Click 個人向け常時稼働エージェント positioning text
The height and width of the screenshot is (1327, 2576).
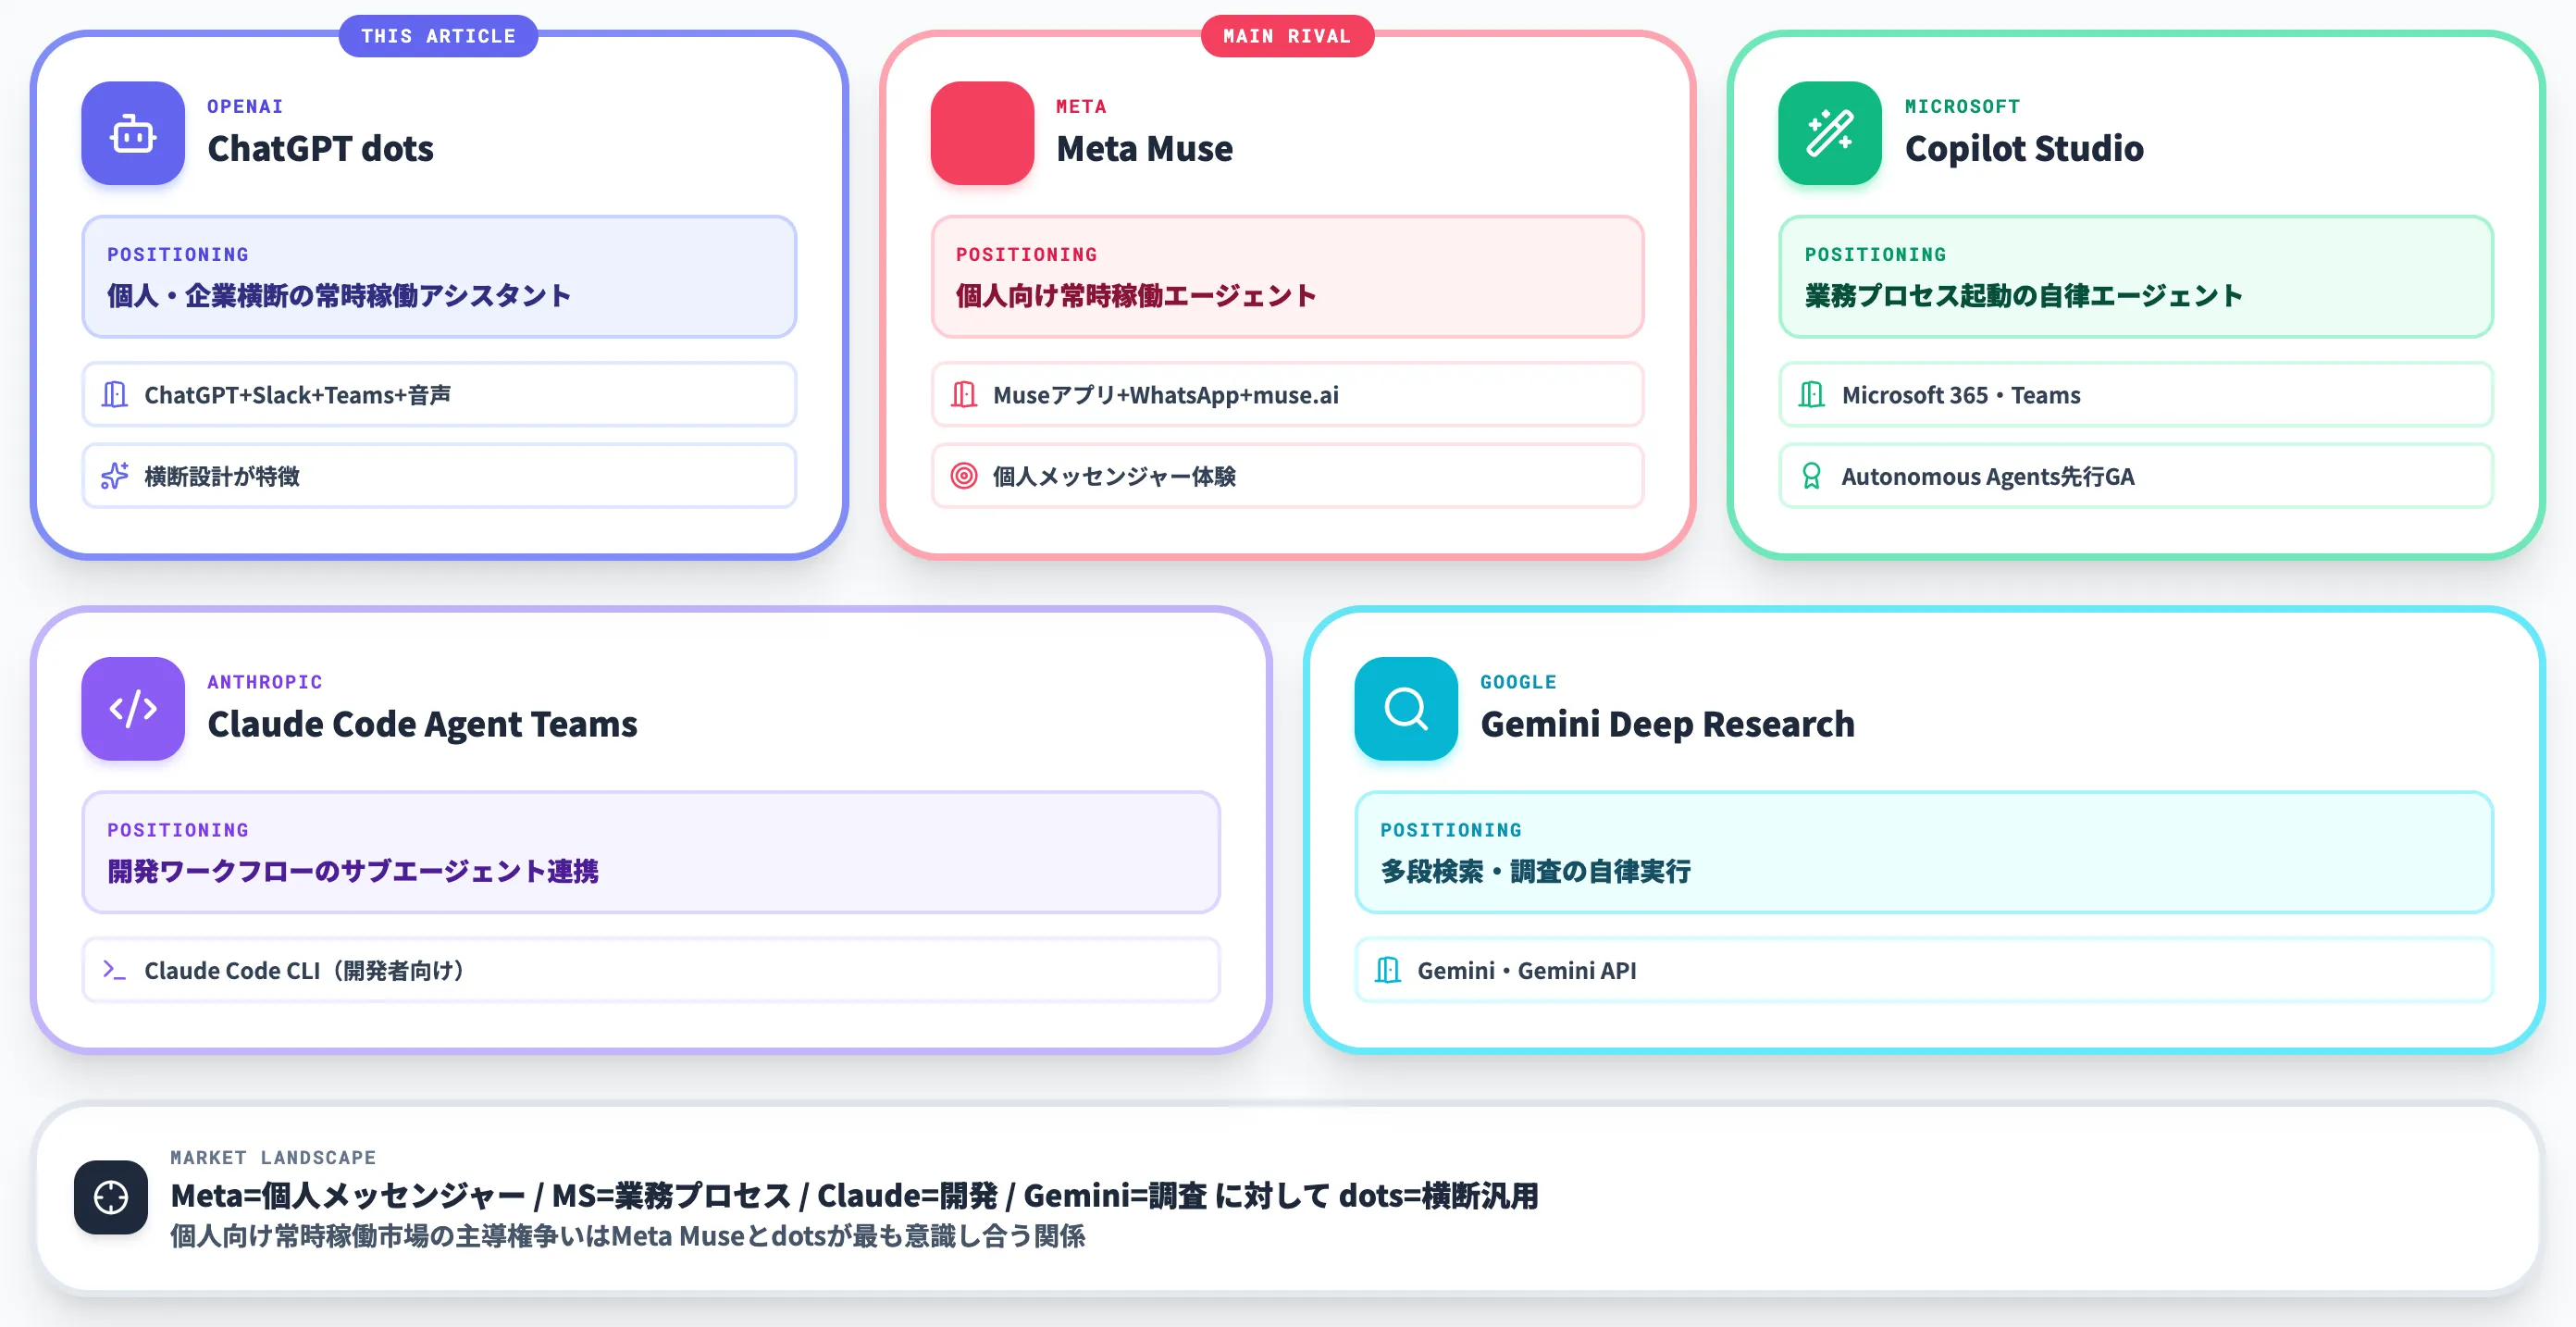(1135, 295)
